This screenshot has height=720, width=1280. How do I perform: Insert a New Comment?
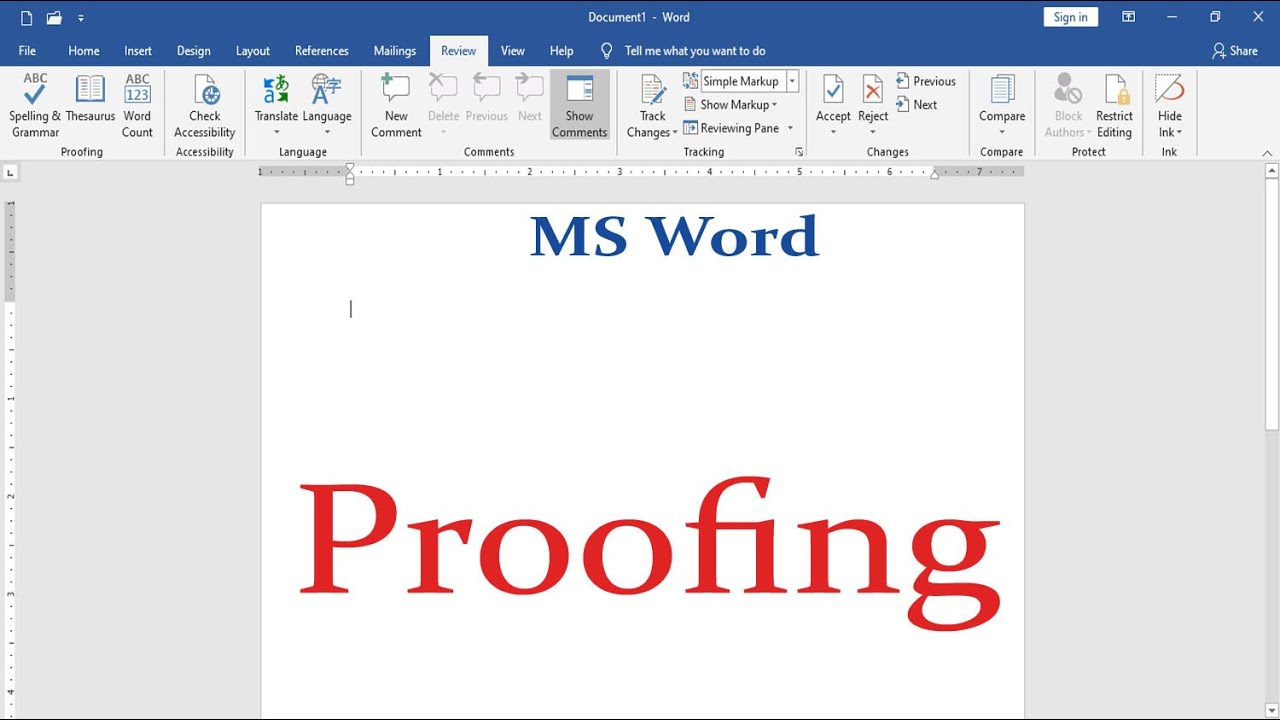(396, 105)
